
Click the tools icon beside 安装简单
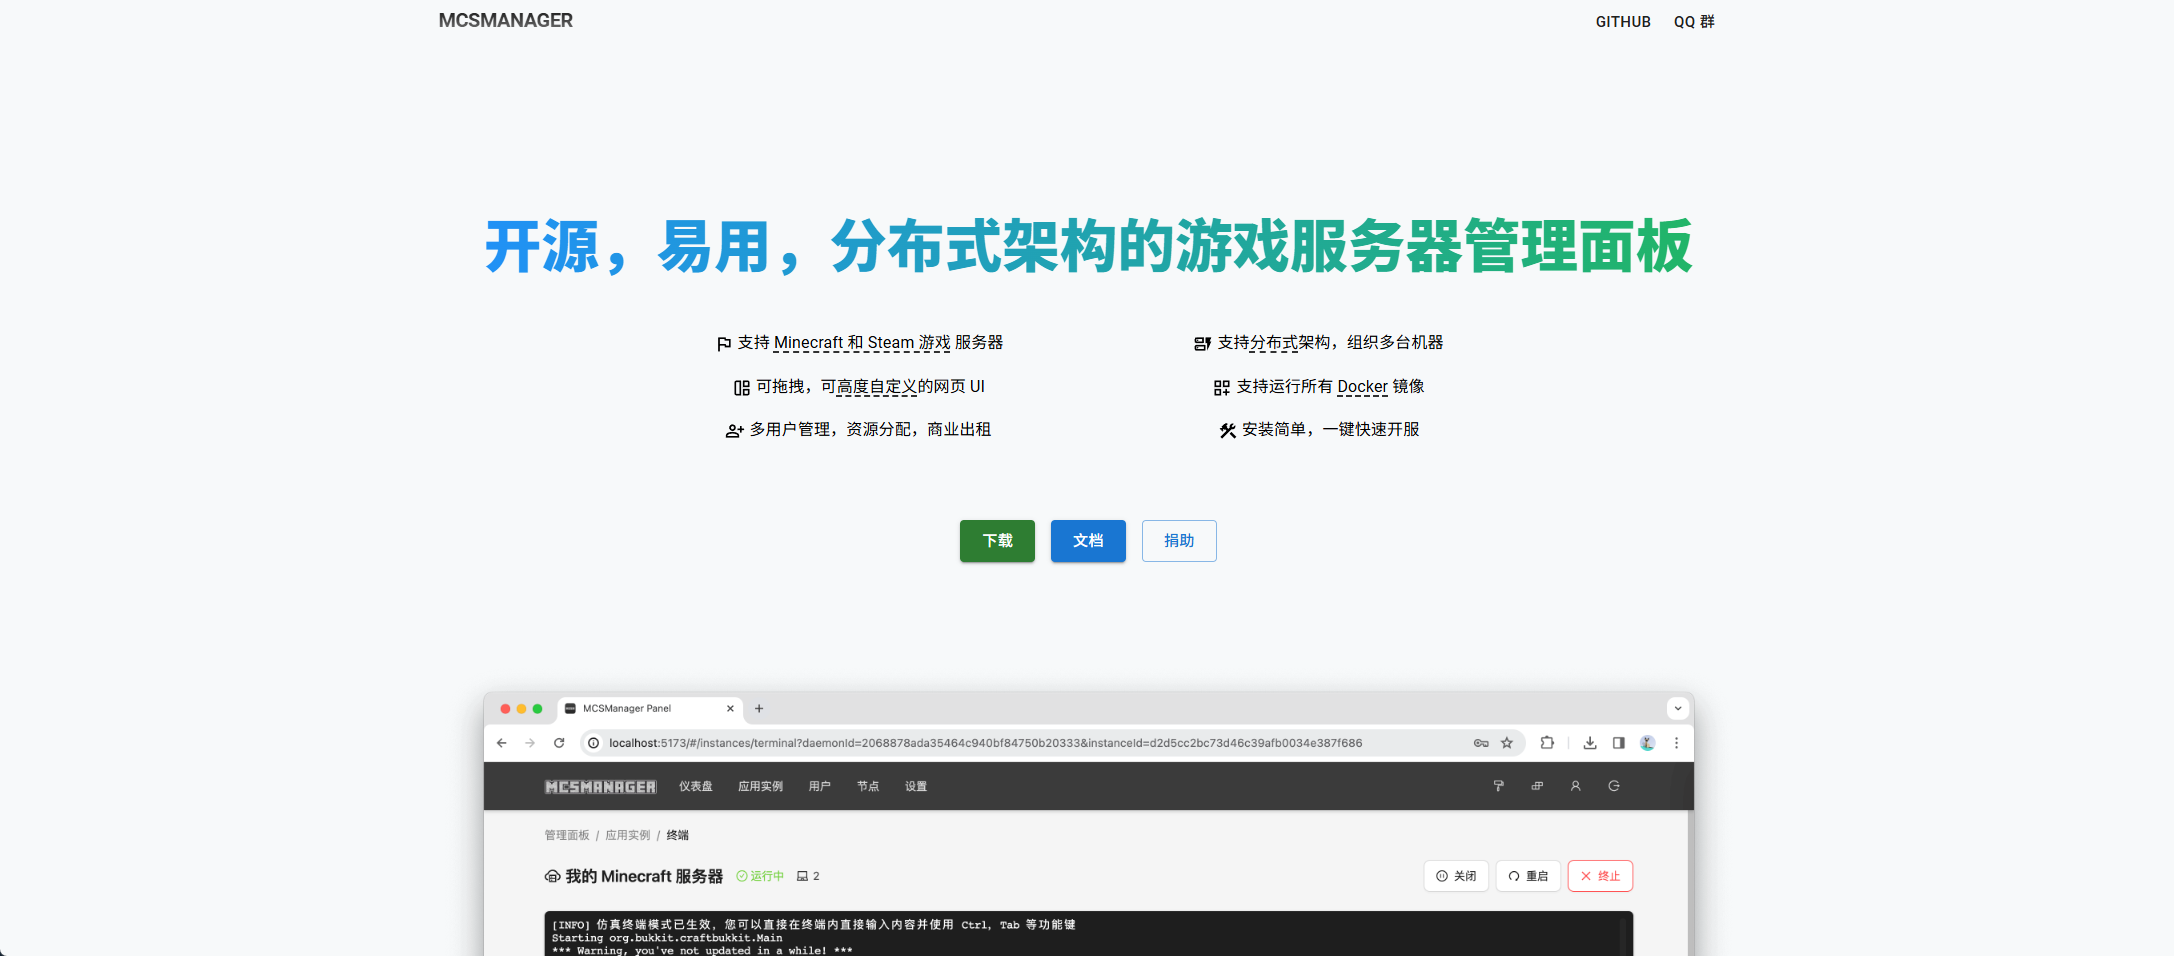tap(1228, 431)
